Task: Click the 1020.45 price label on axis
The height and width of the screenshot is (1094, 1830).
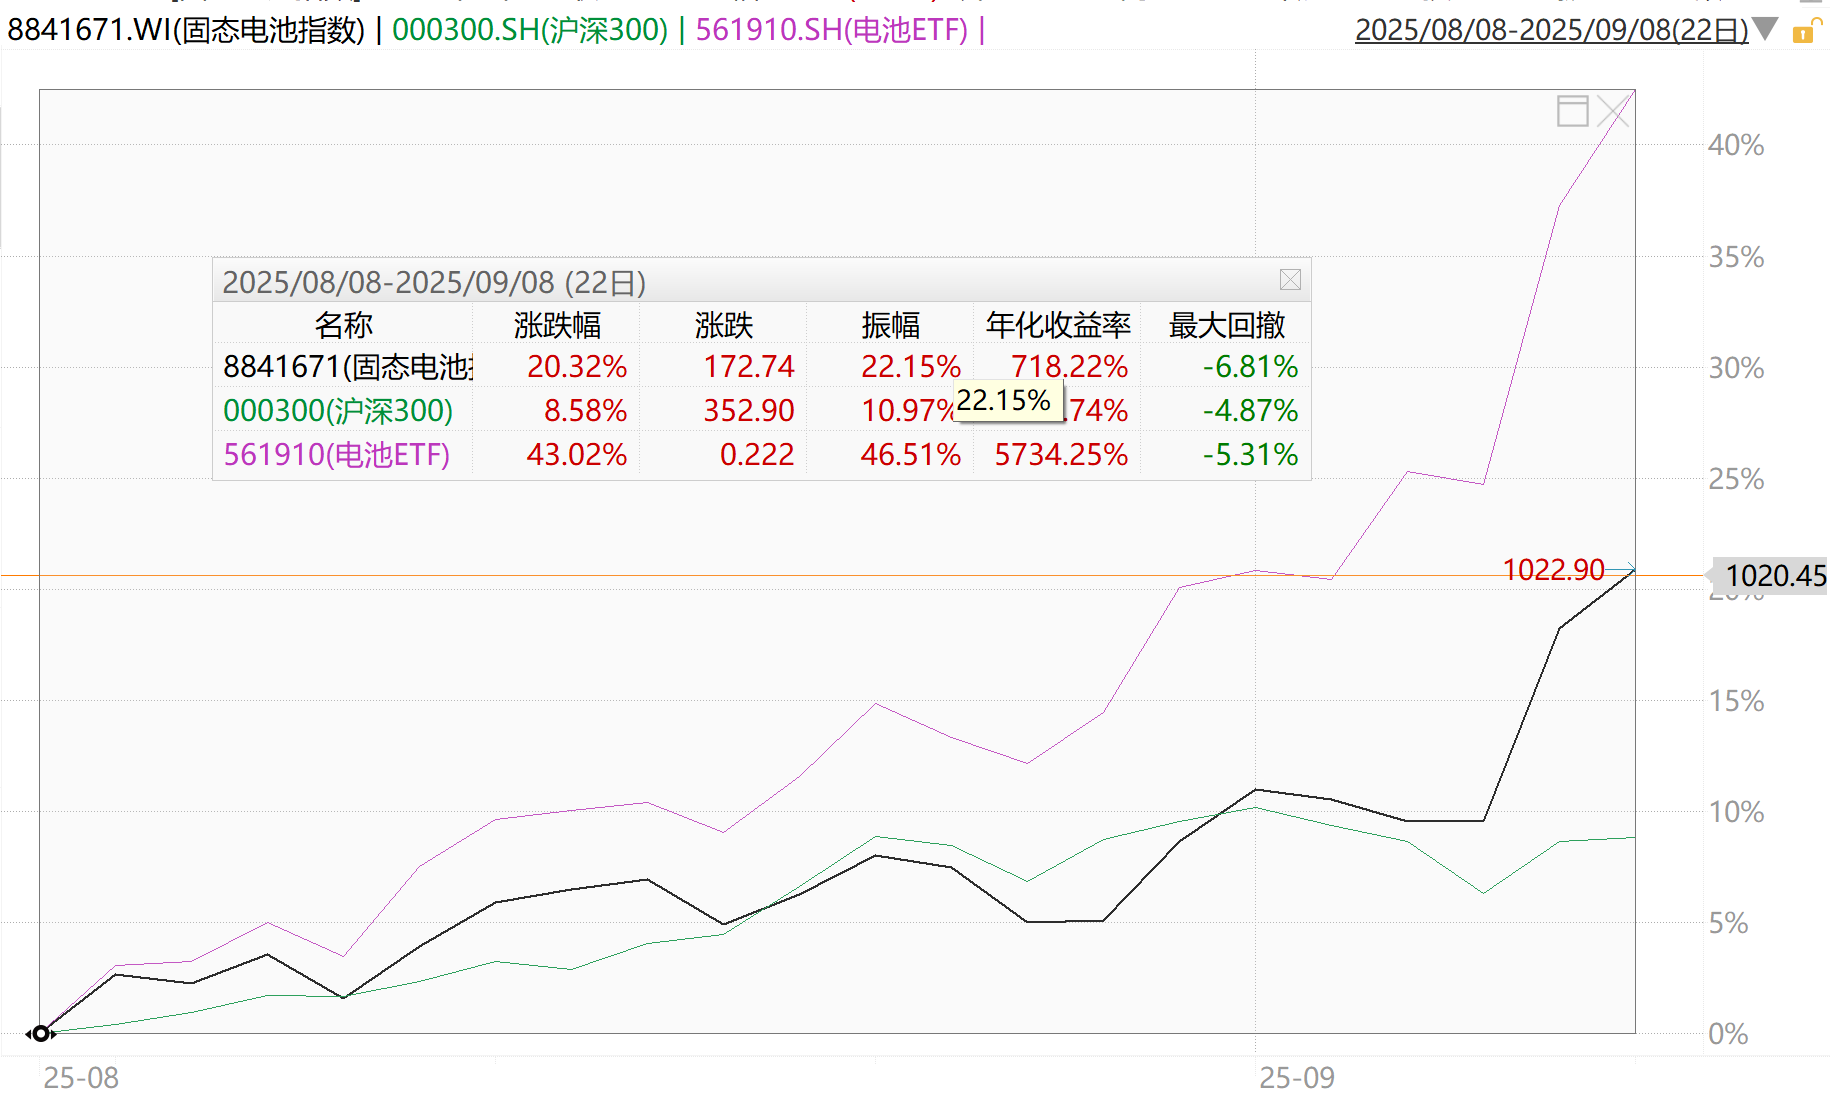Action: pos(1774,576)
